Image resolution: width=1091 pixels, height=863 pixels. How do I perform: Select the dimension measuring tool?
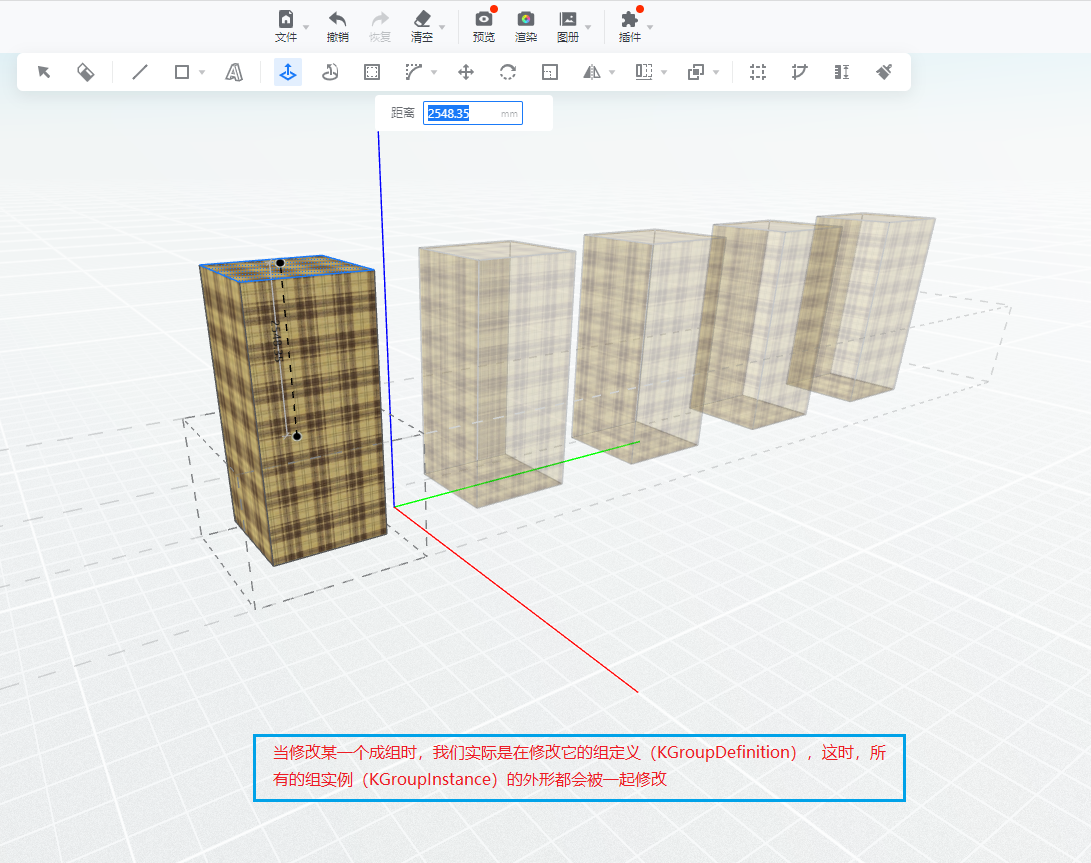pyautogui.click(x=842, y=72)
